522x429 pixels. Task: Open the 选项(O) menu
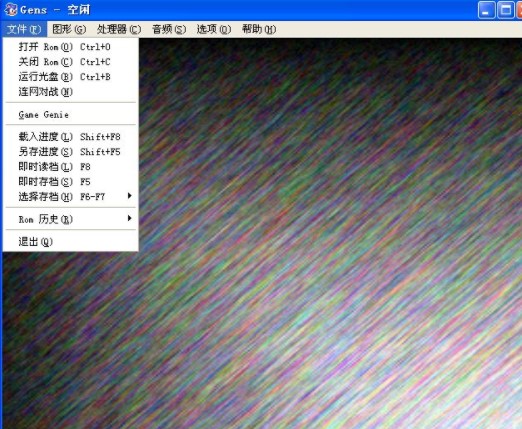pos(214,29)
